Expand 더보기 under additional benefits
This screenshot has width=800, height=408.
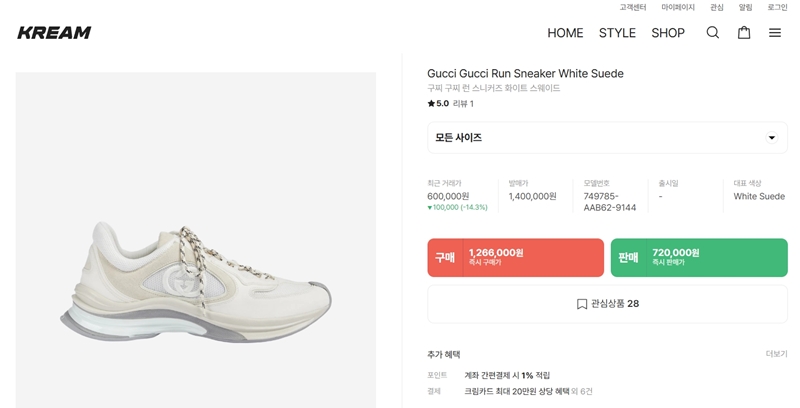(x=776, y=354)
